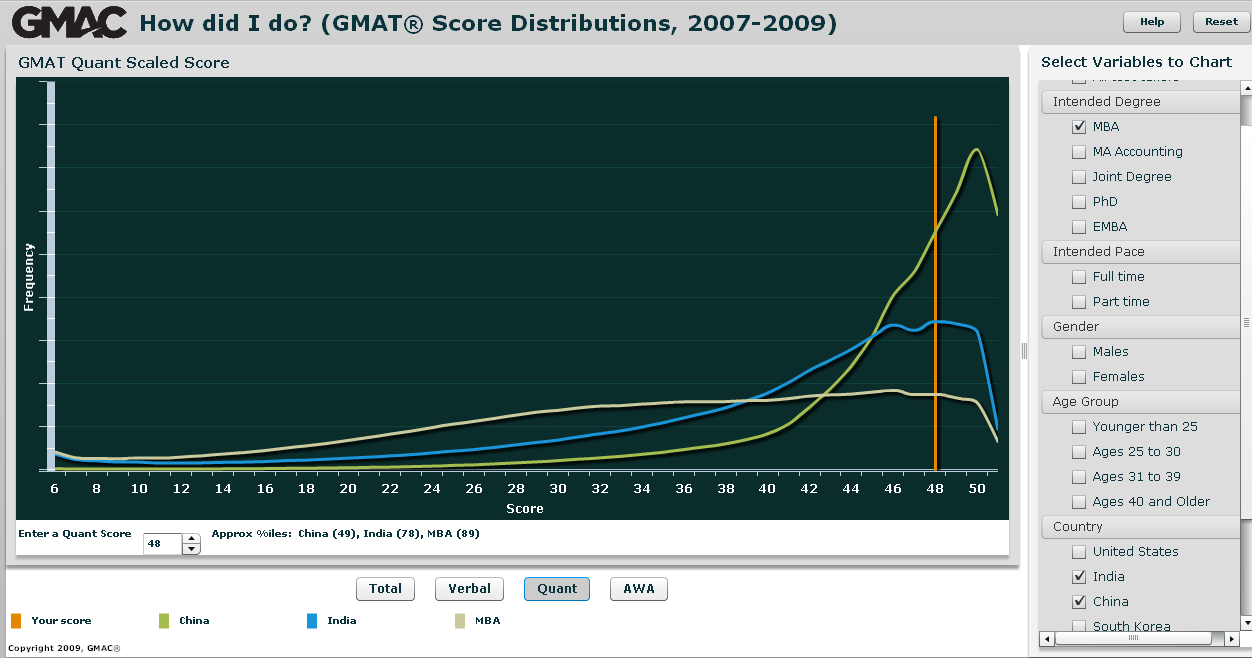Viewport: 1252px width, 658px height.
Task: Click horizontal scrollbar left arrow
Action: click(1046, 638)
